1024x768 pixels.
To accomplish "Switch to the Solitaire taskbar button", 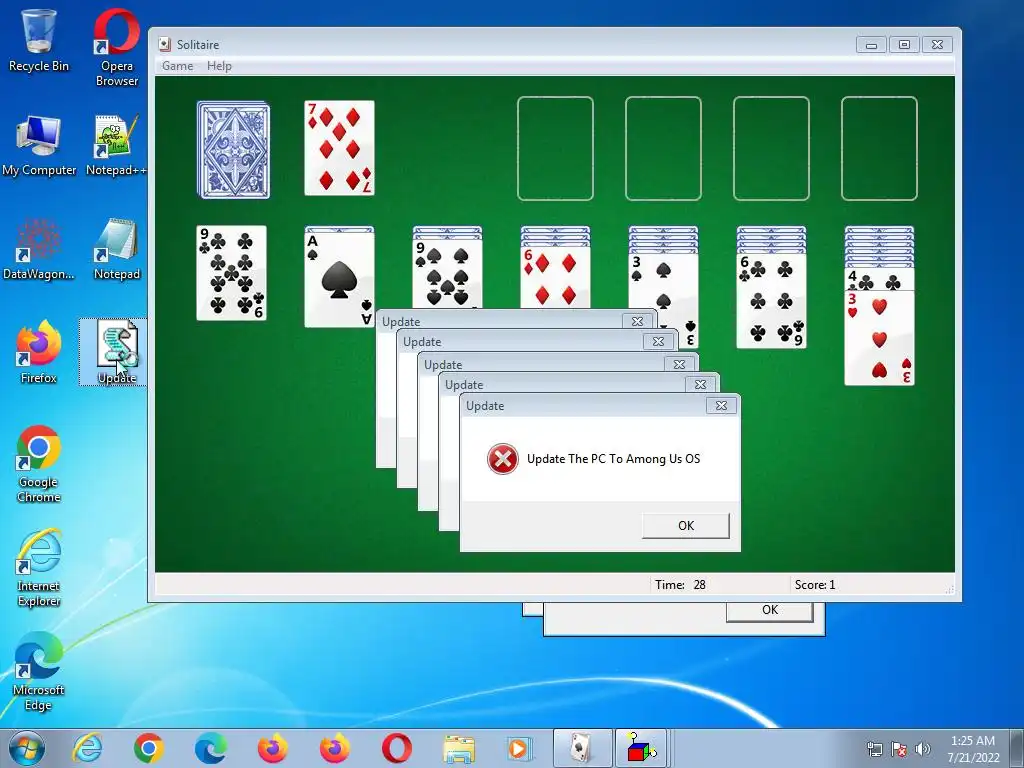I will [x=583, y=748].
